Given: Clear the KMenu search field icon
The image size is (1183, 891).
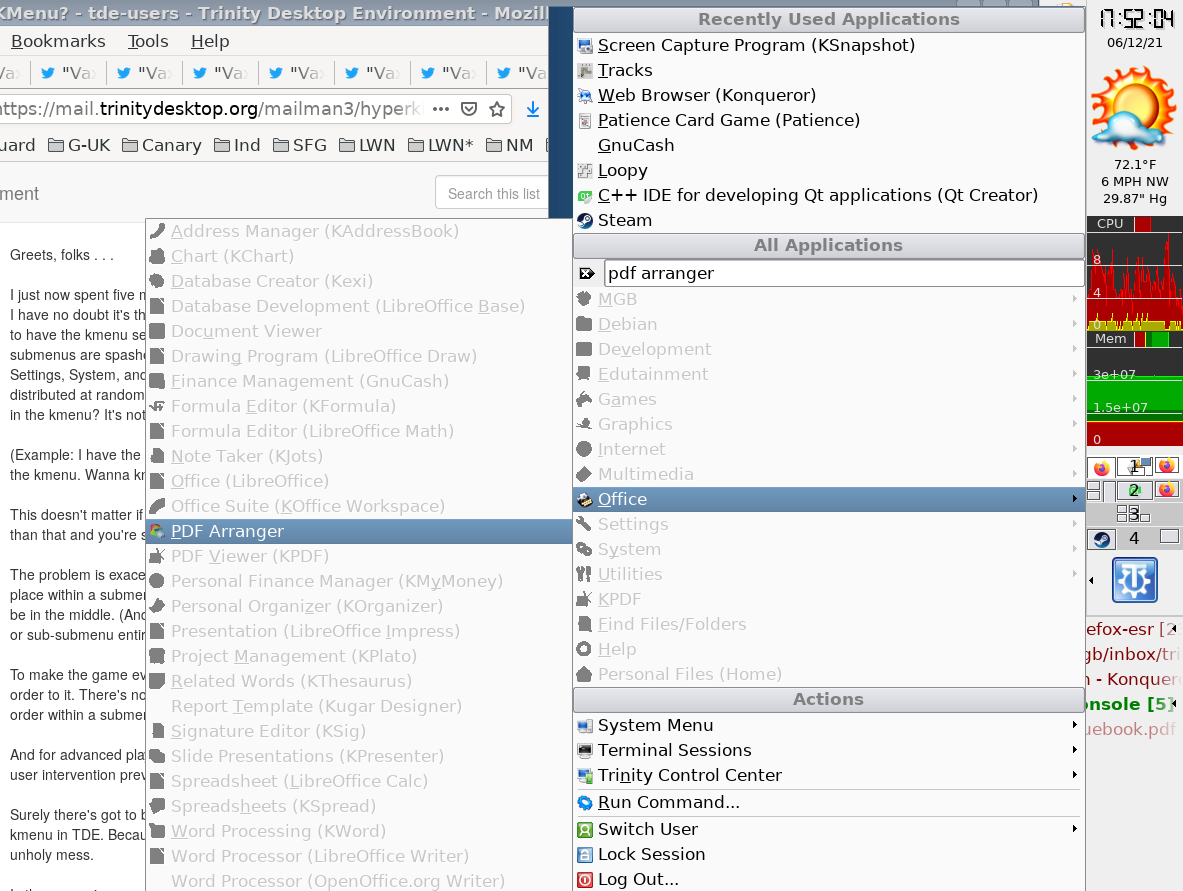Looking at the screenshot, I should [587, 273].
